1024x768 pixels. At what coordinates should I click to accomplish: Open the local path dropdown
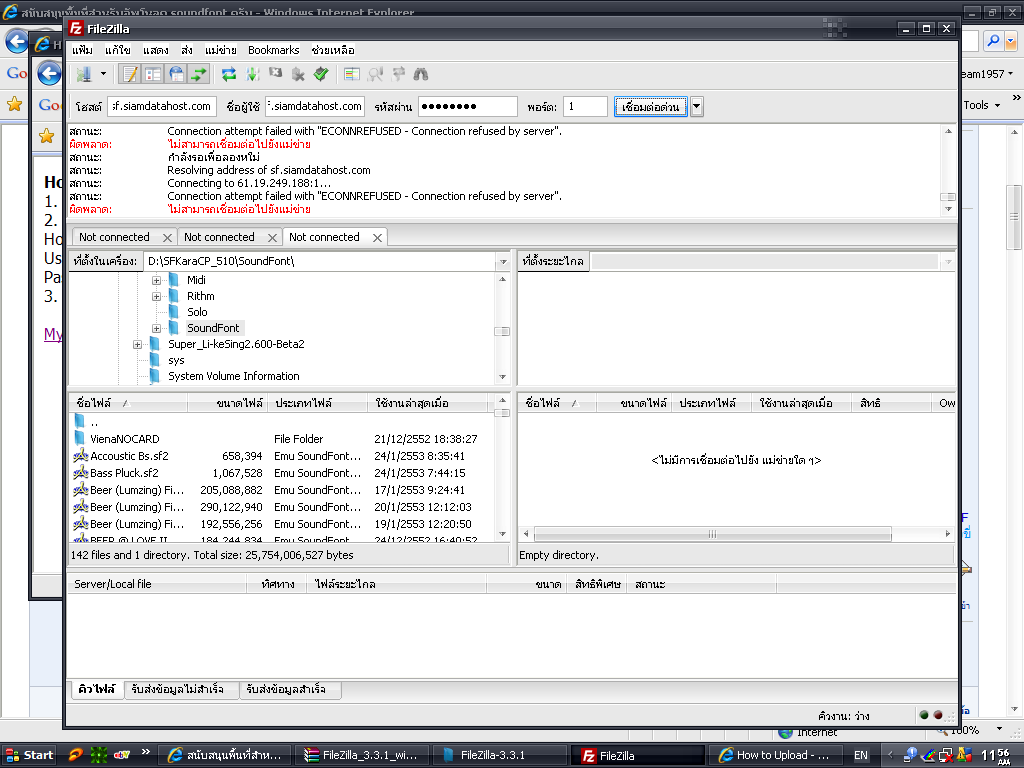pos(503,261)
